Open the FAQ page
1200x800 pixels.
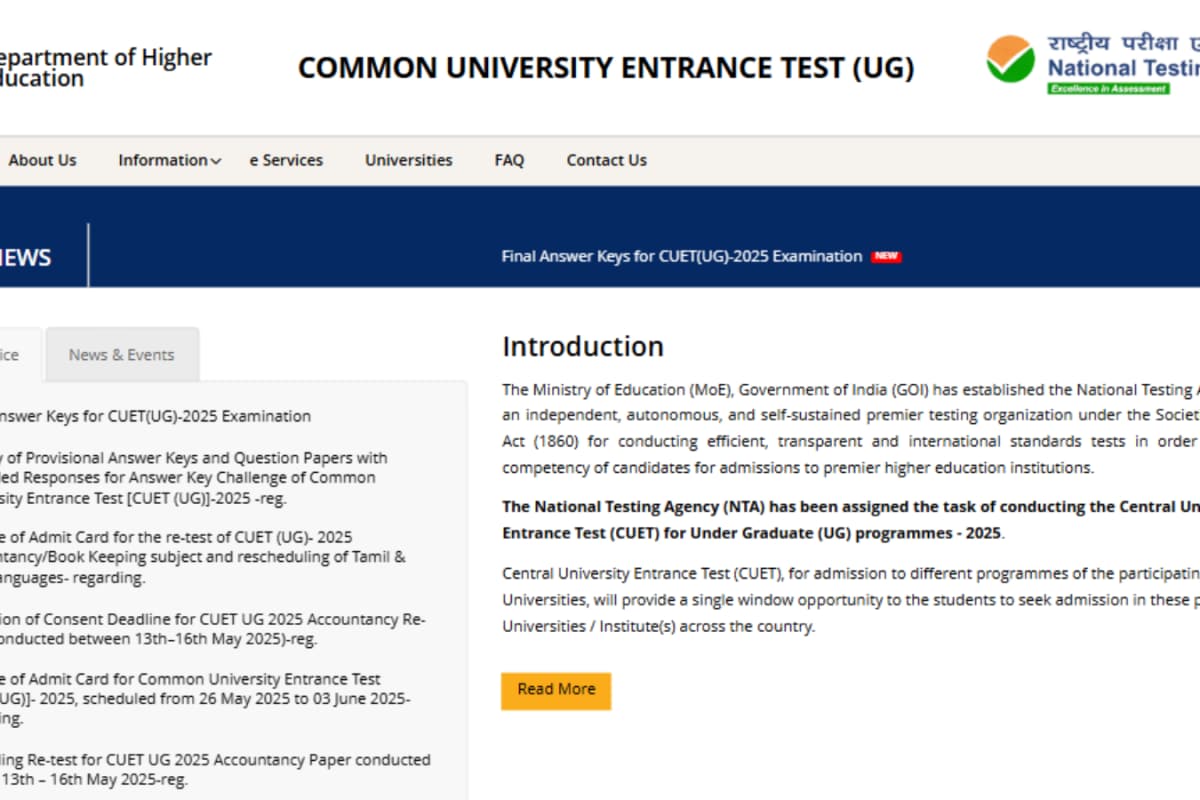(x=509, y=160)
